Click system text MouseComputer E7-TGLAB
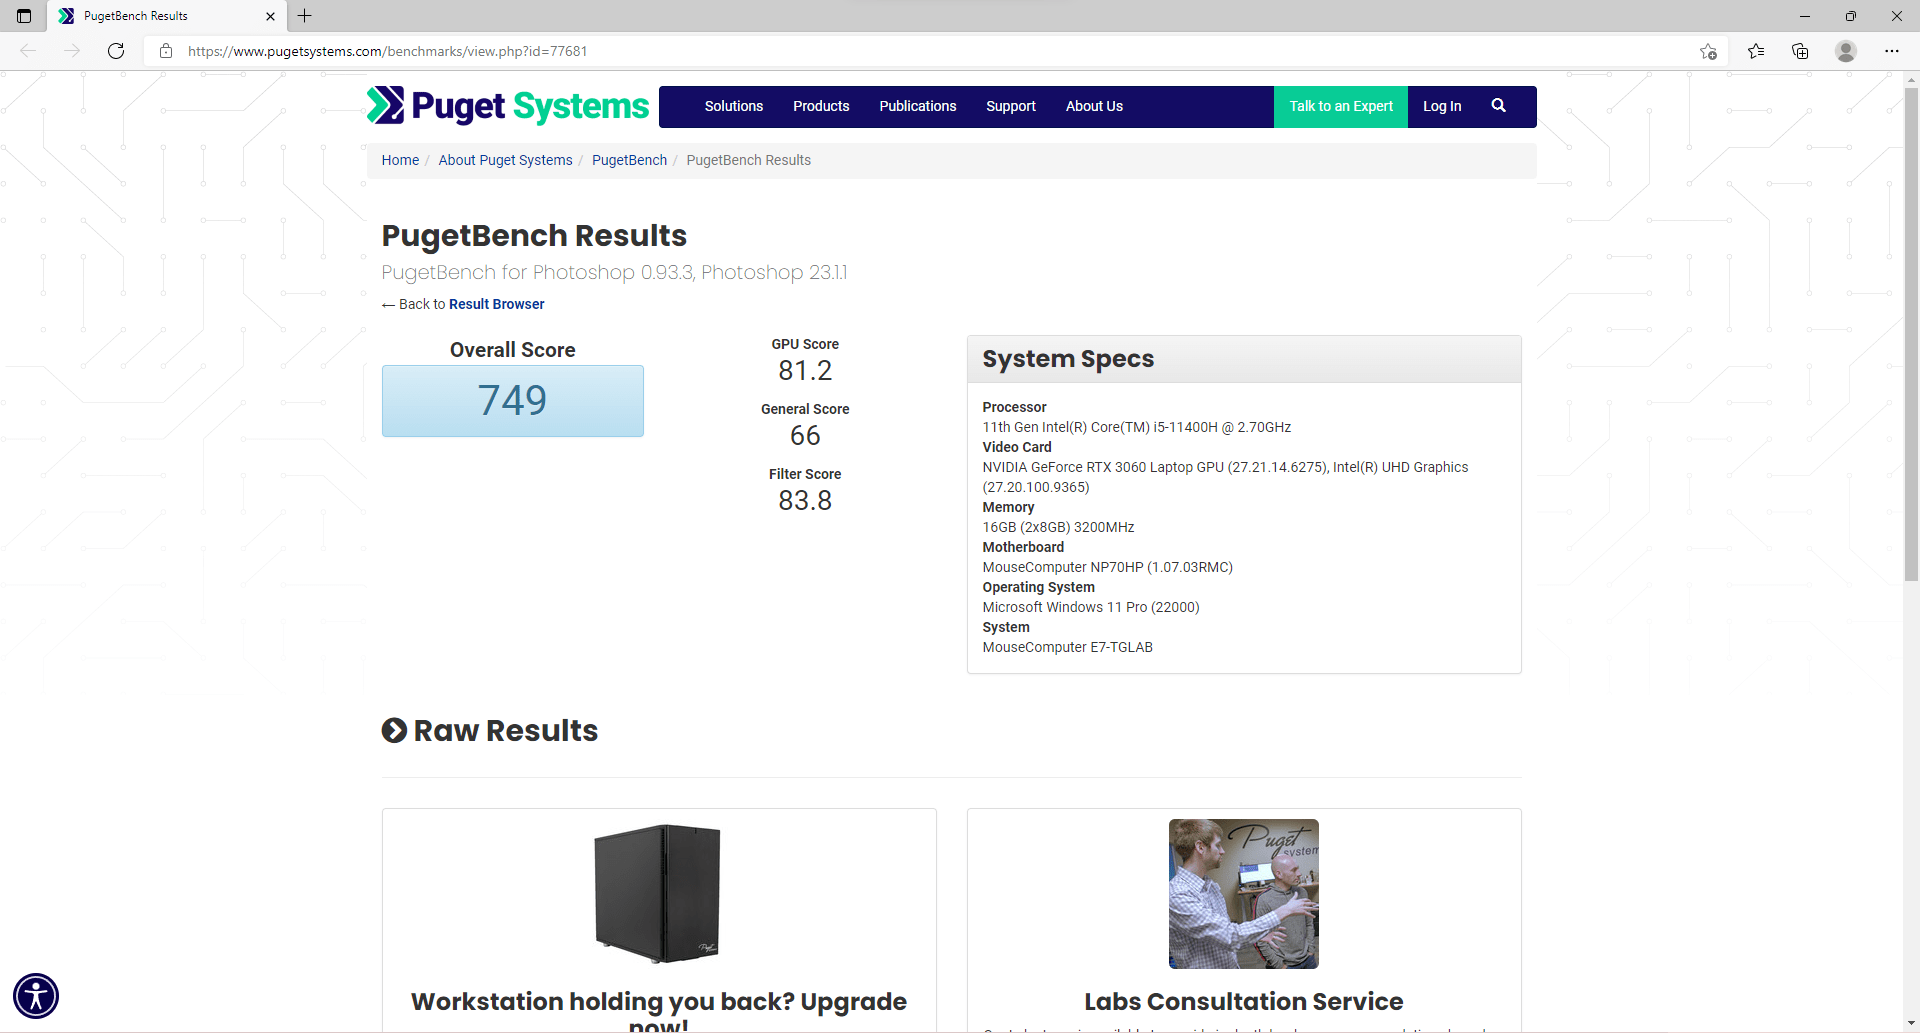This screenshot has width=1920, height=1033. (x=1067, y=647)
